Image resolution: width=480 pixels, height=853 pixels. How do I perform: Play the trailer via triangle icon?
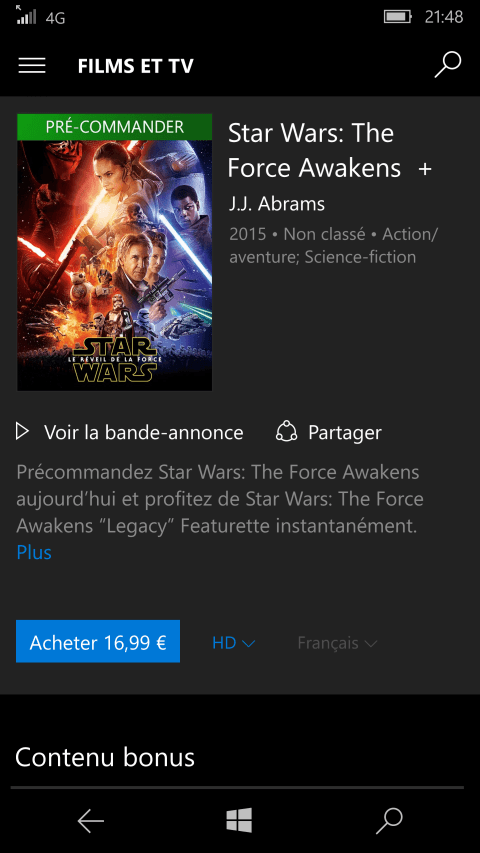click(x=22, y=432)
